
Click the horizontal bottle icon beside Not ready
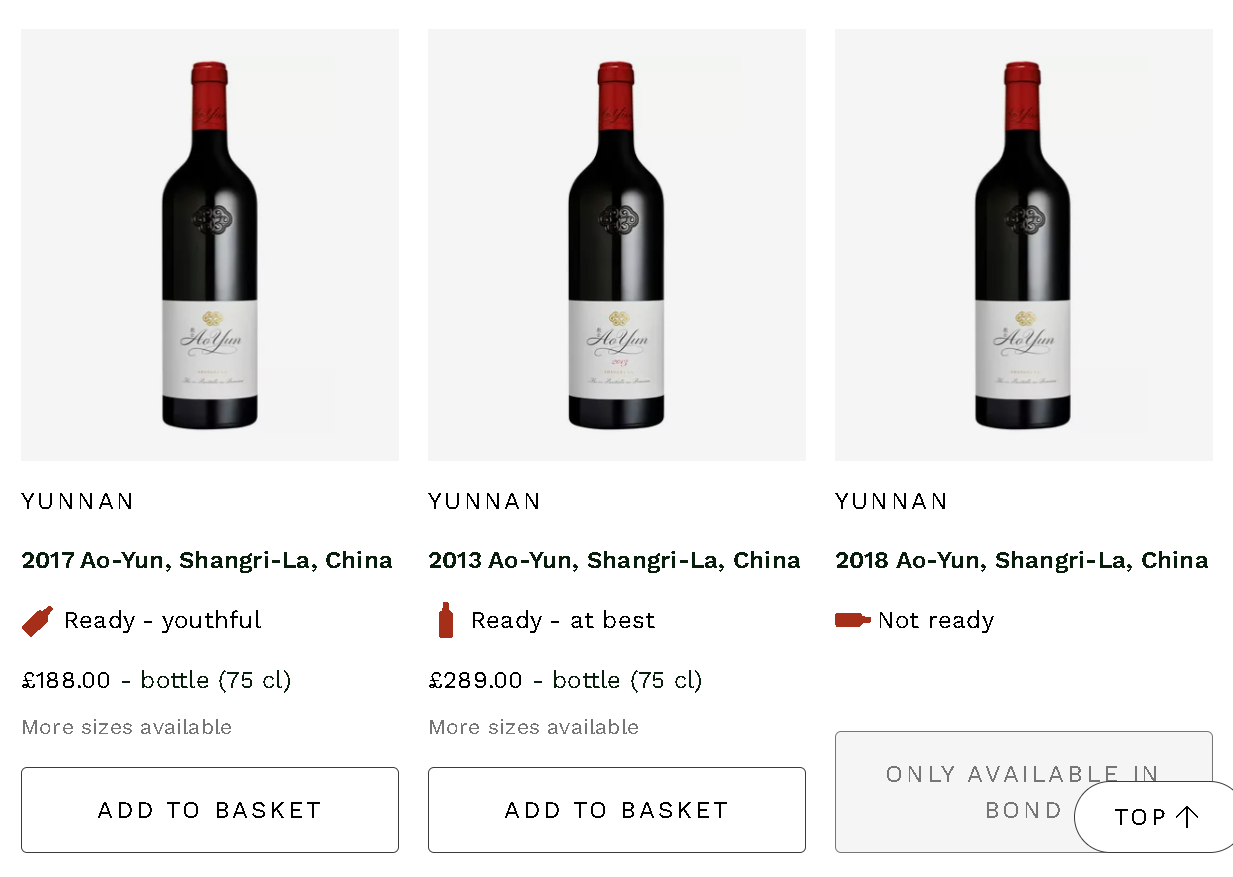tap(852, 621)
